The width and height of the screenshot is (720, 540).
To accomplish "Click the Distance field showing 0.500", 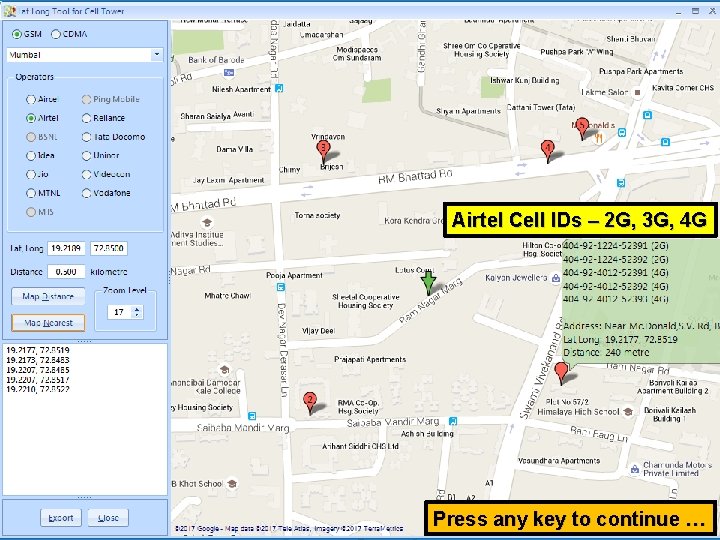I will [x=66, y=272].
